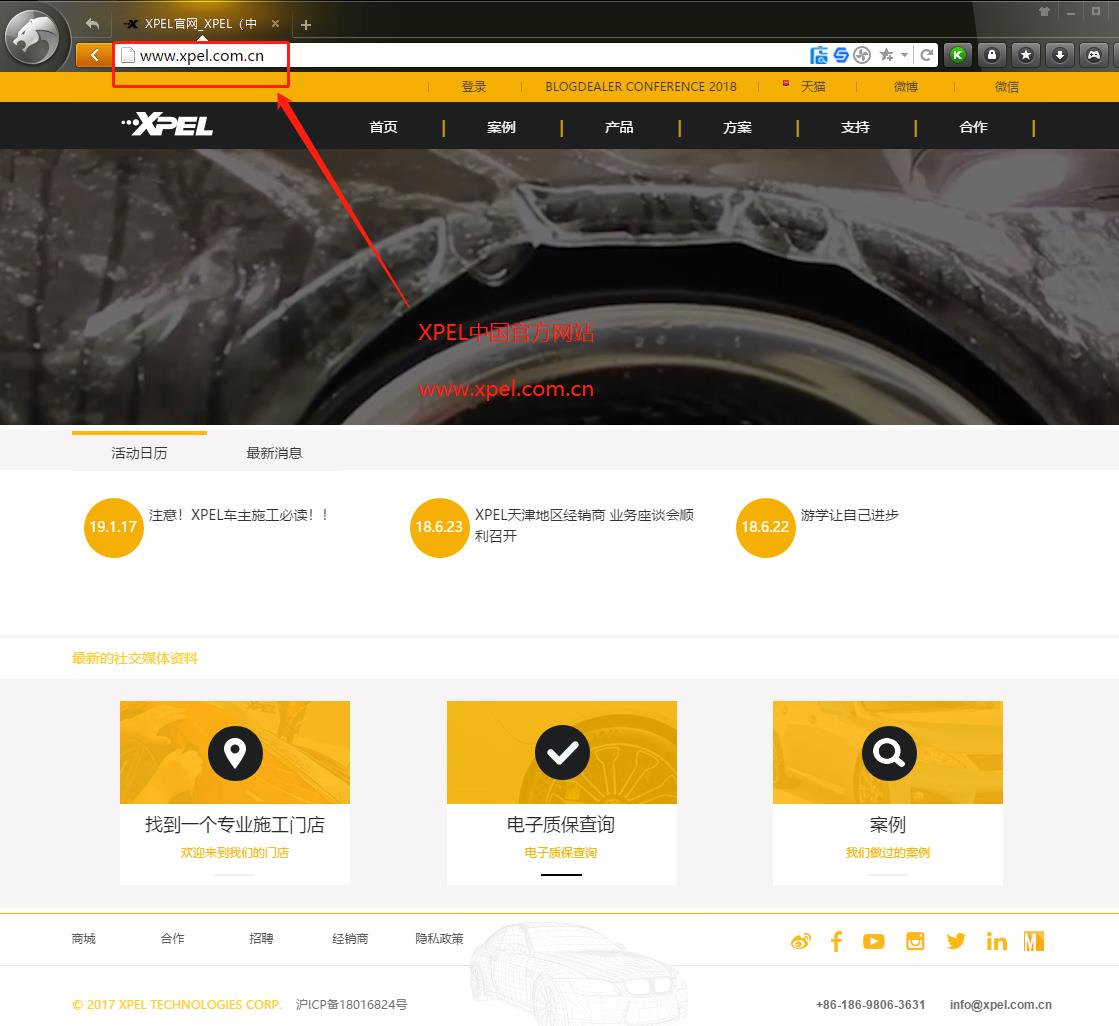Open the 商城 footer link
The width and height of the screenshot is (1119, 1026).
83,938
